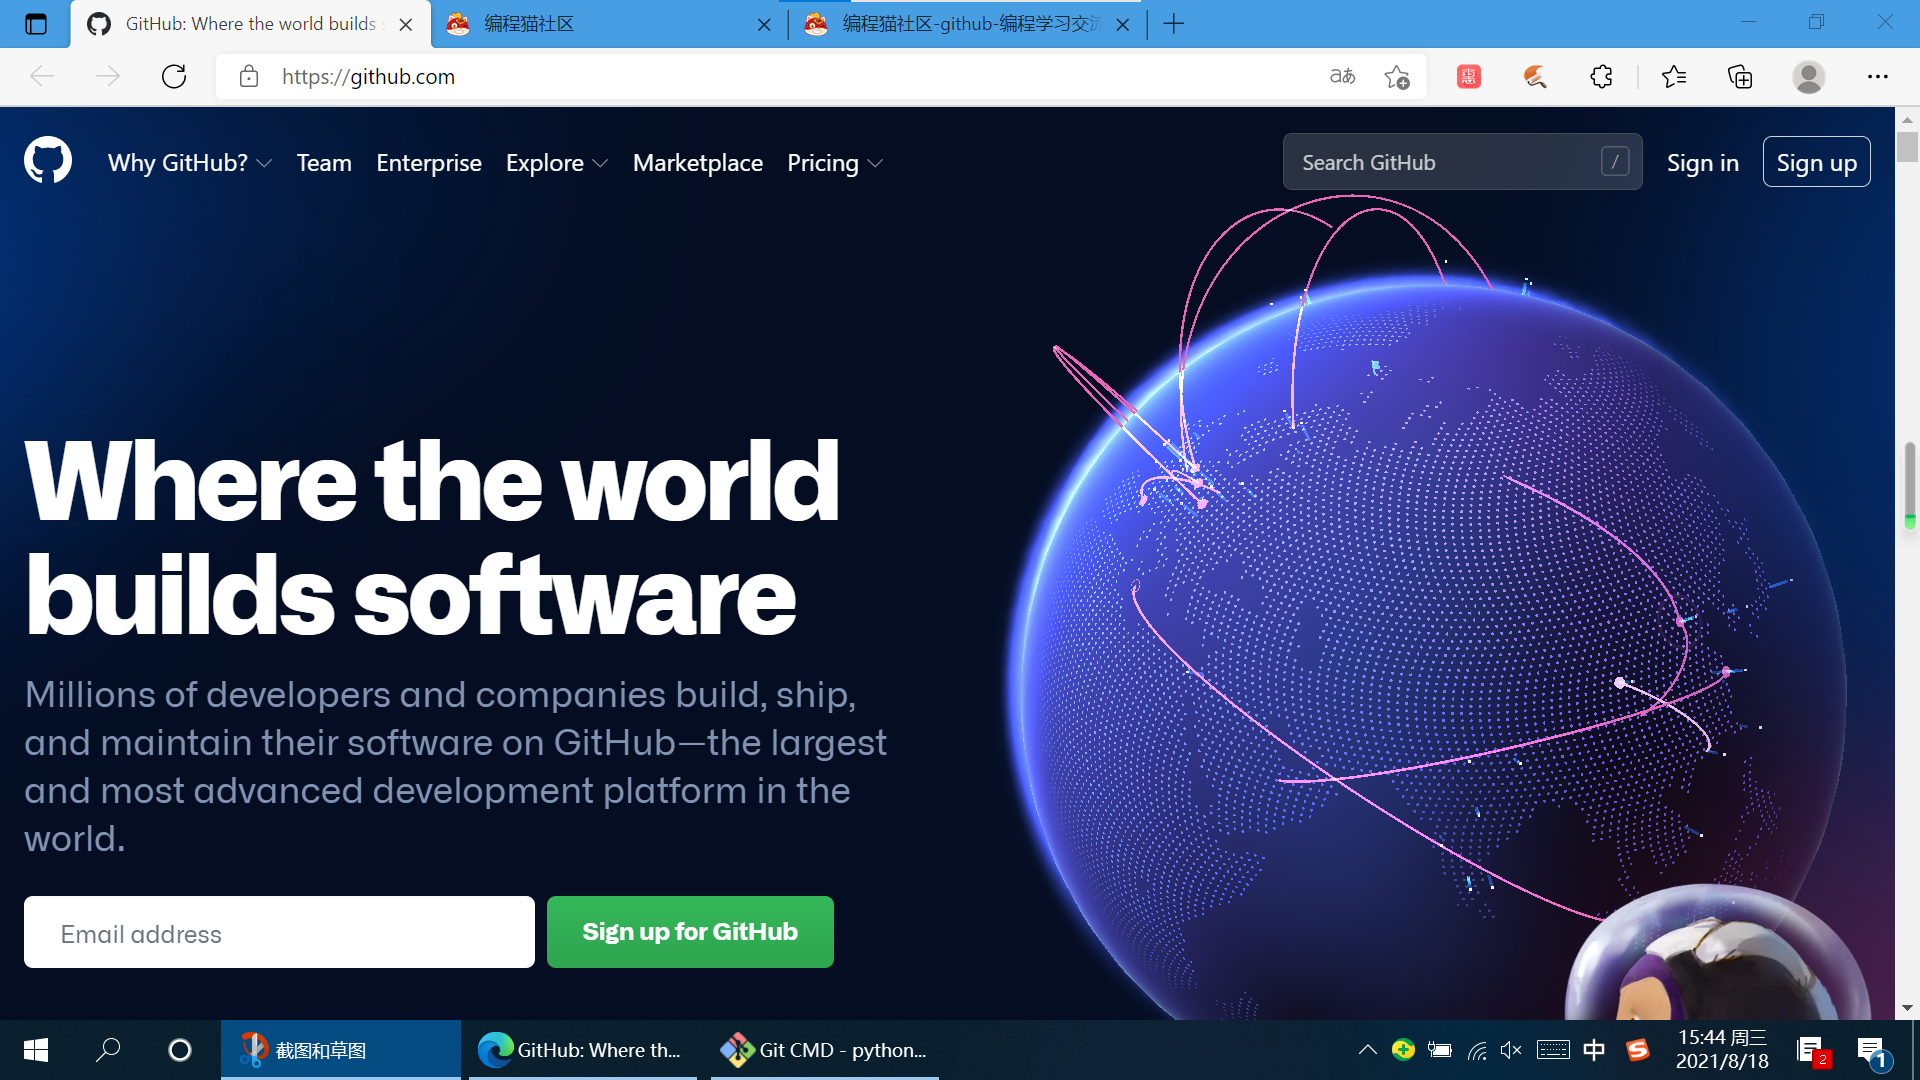Open the Collections icon

pyautogui.click(x=1740, y=77)
